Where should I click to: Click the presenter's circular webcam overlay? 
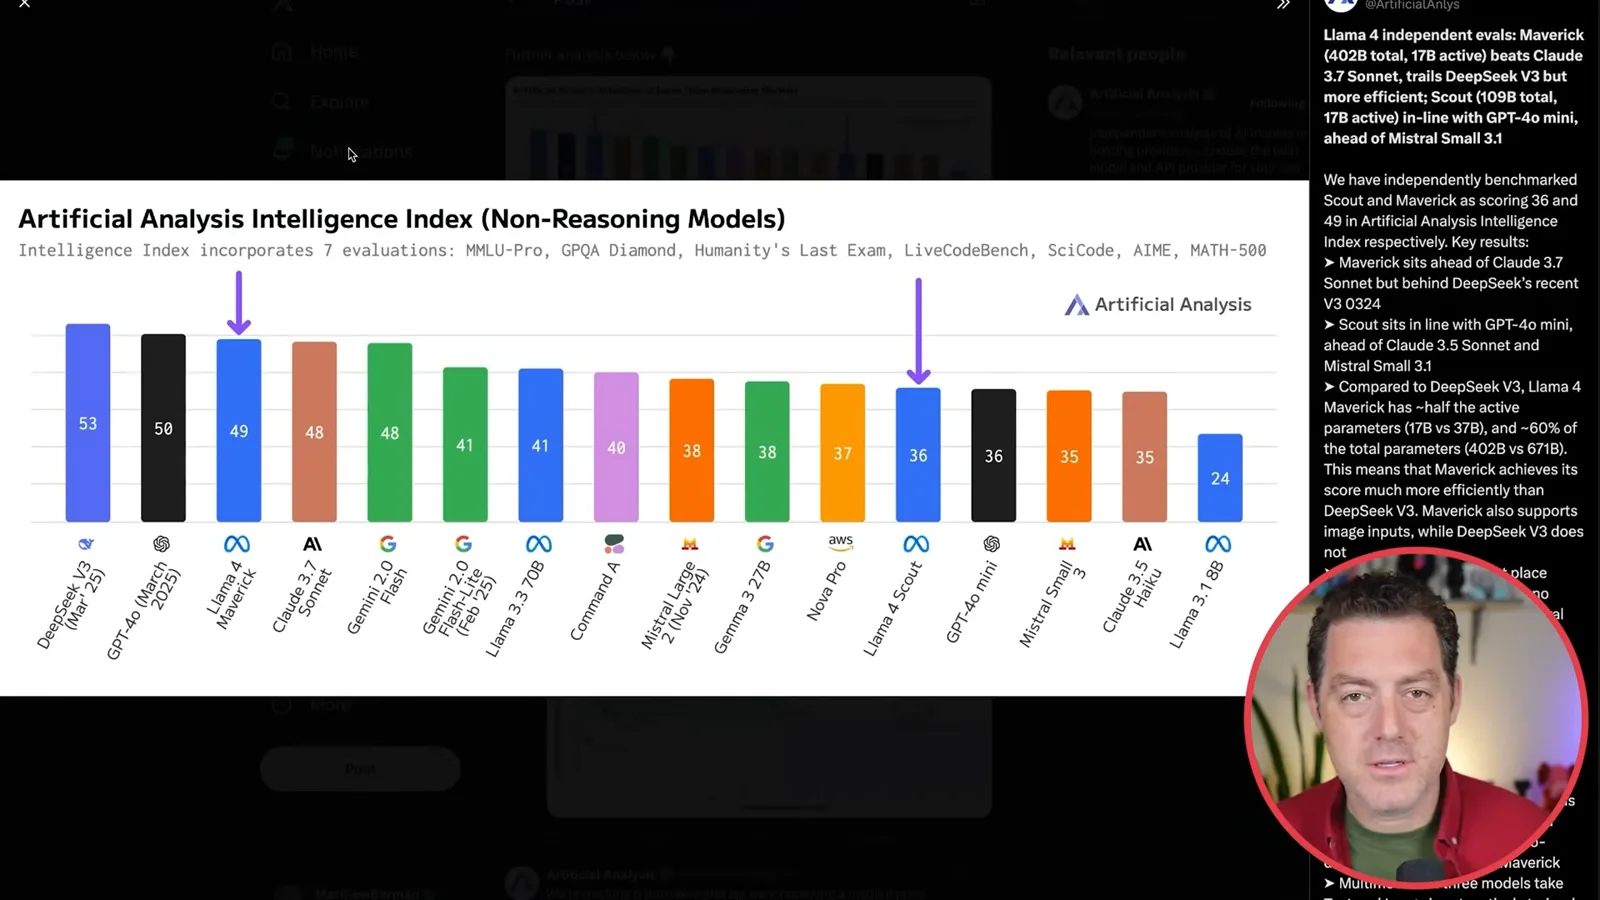coord(1416,717)
